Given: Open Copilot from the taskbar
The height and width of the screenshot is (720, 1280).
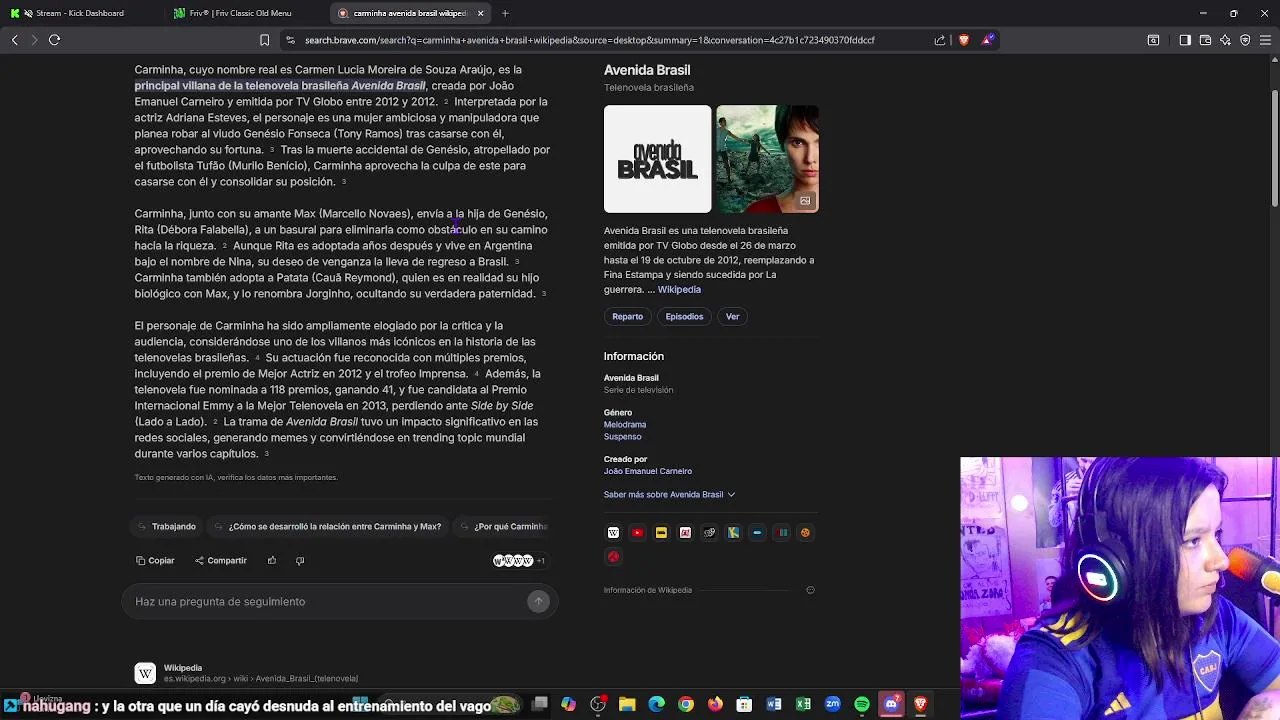Looking at the screenshot, I should (x=568, y=705).
